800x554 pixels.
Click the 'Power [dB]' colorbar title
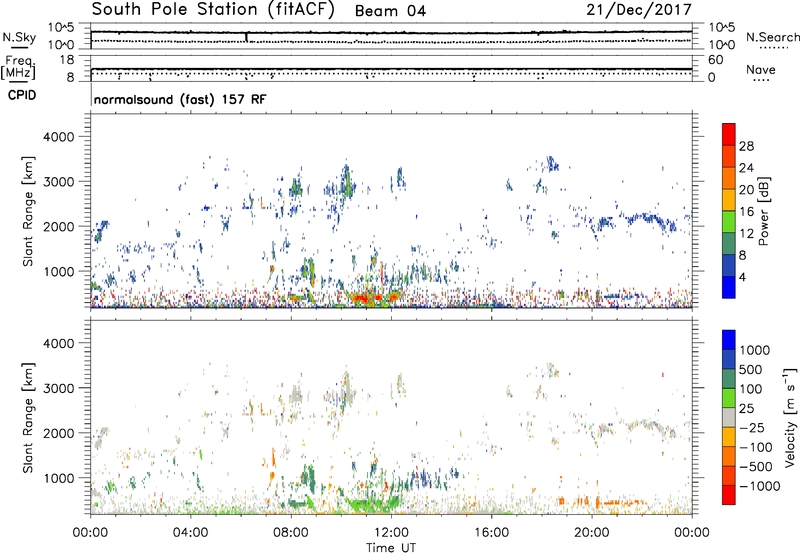[763, 211]
